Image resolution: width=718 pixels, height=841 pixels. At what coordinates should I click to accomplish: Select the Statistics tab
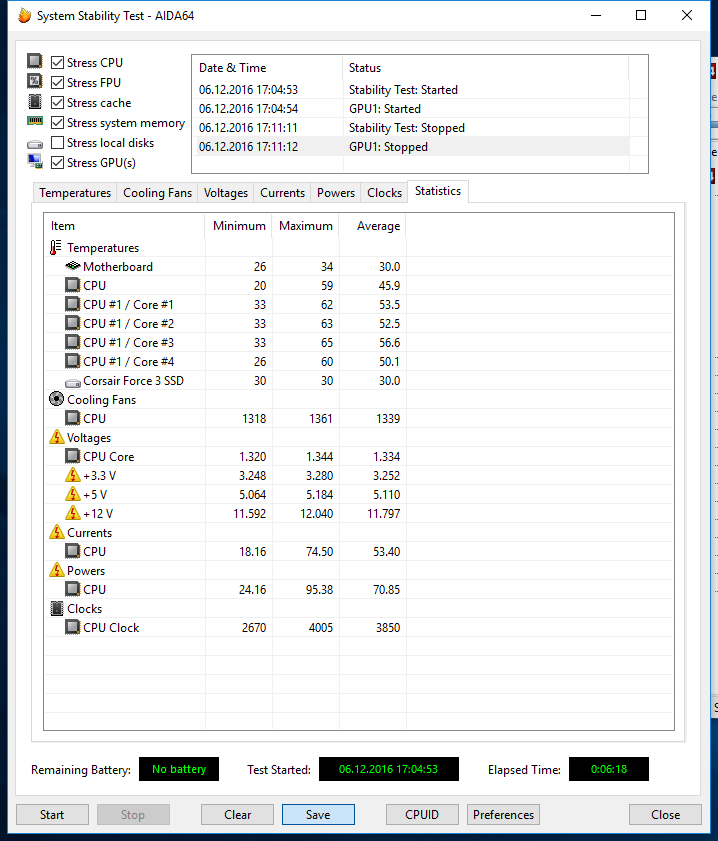pos(438,191)
